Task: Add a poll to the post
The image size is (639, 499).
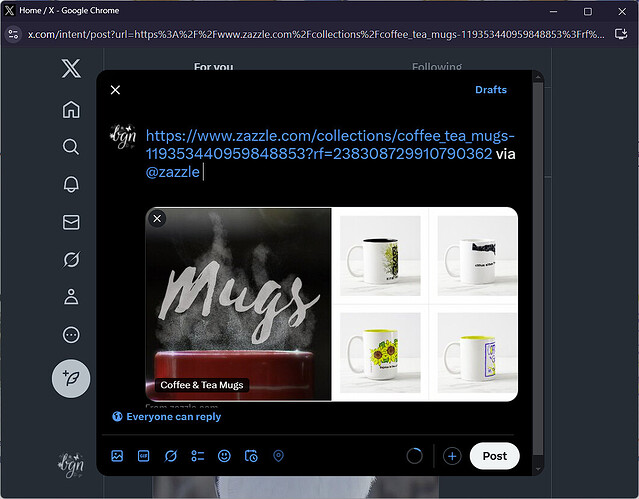Action: [198, 456]
